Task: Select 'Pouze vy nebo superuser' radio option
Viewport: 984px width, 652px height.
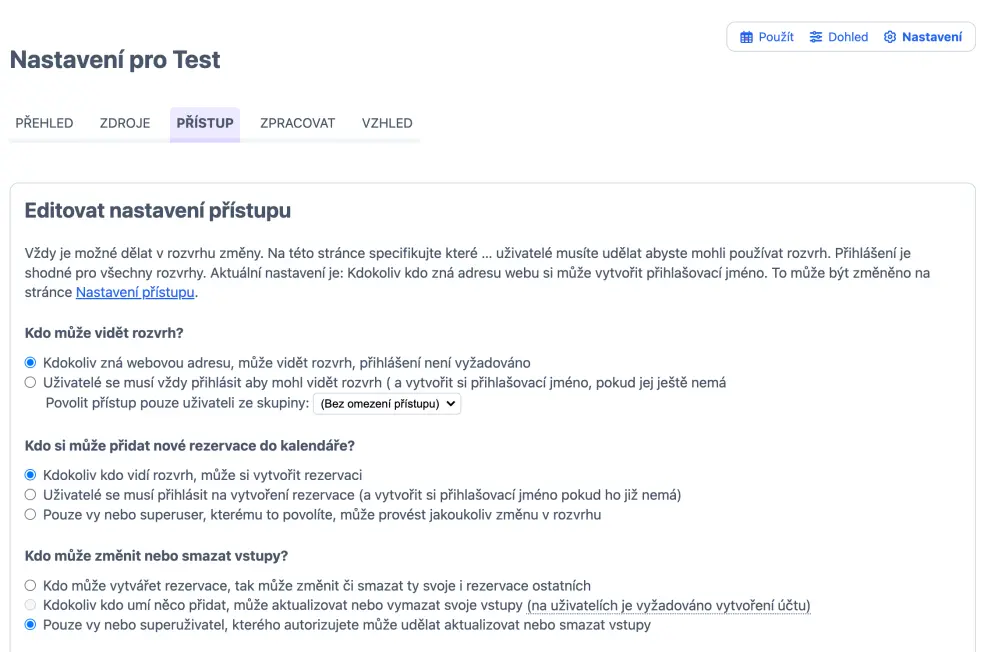Action: pos(31,514)
